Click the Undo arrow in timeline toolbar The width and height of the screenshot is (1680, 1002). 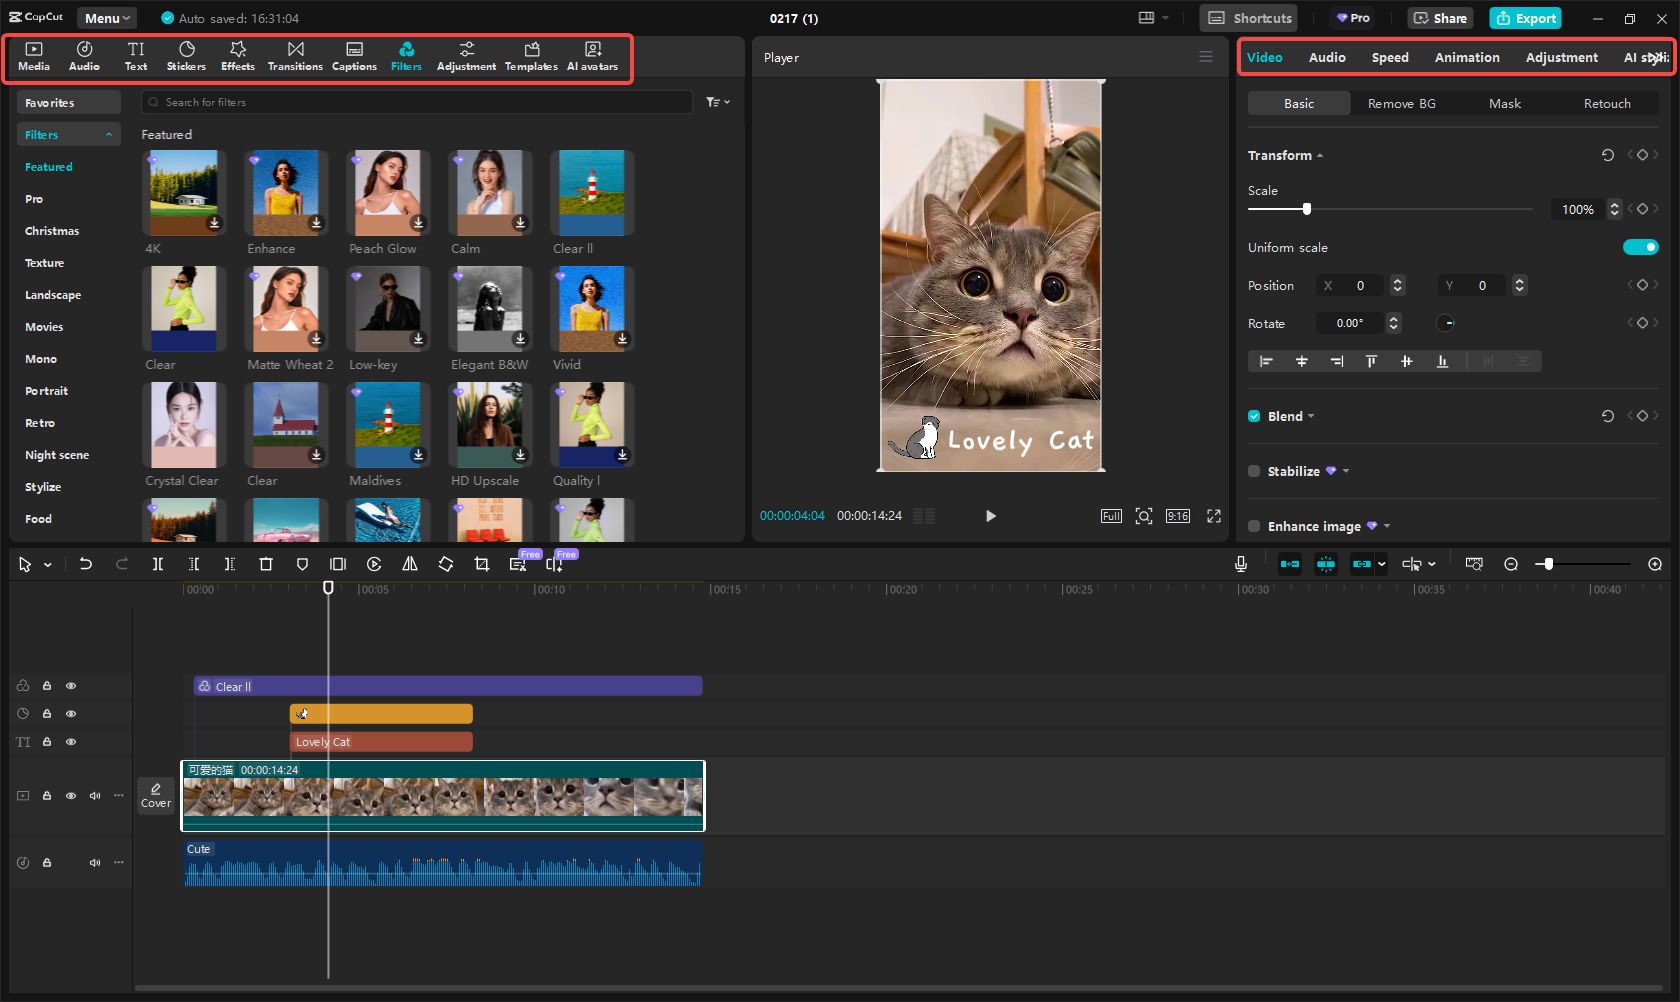86,564
